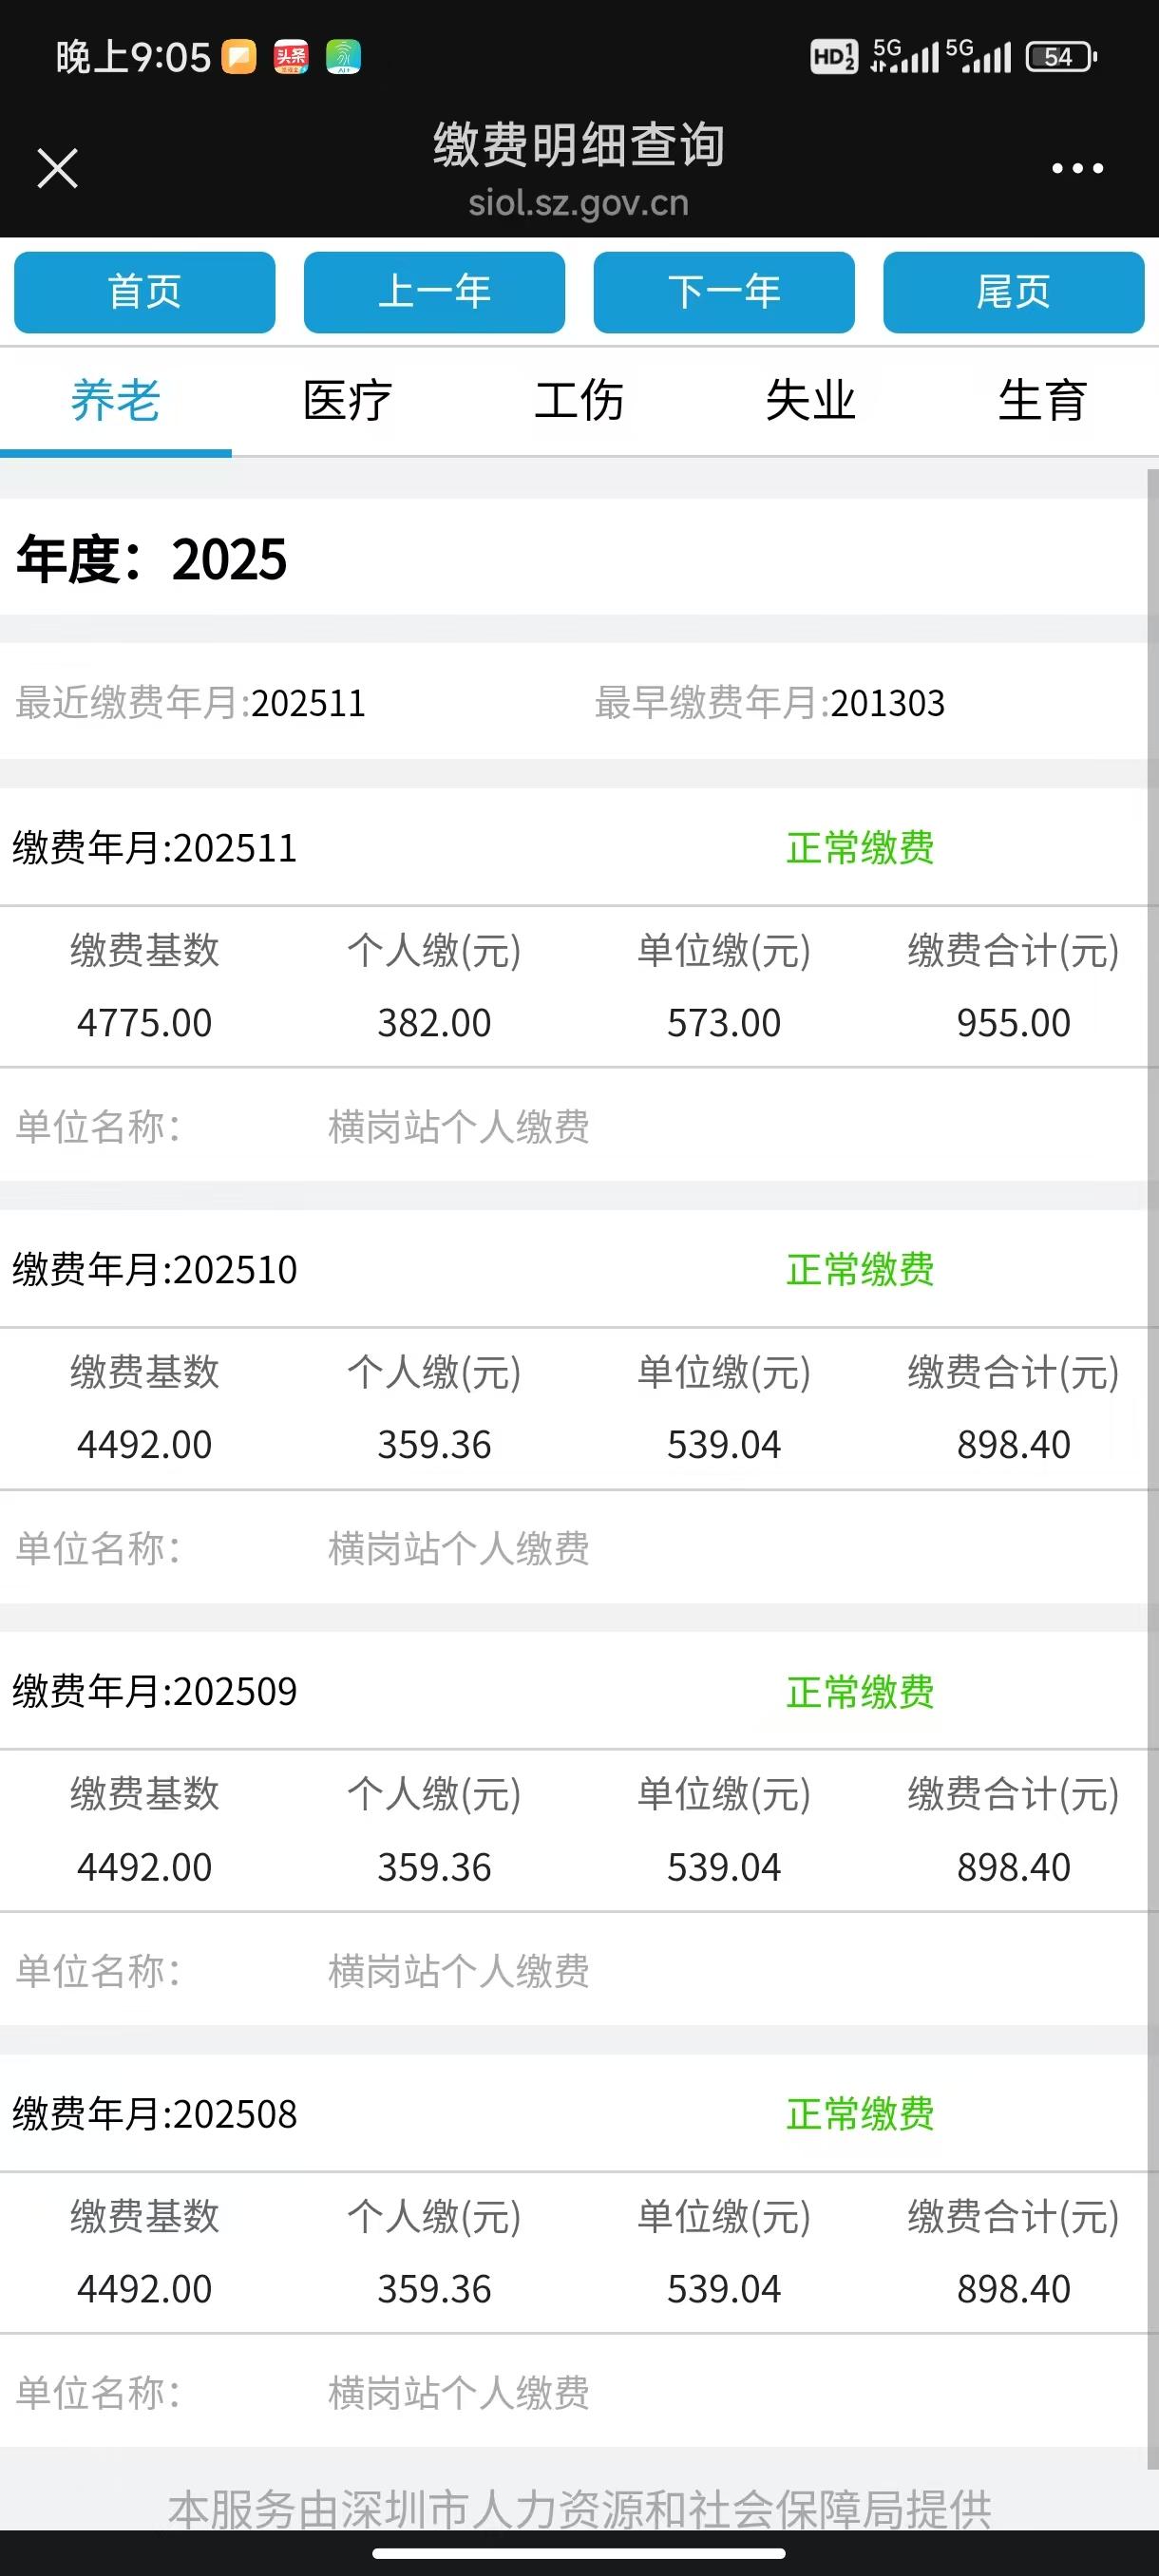Tap the battery indicator icon
The image size is (1159, 2576).
pos(1062,57)
